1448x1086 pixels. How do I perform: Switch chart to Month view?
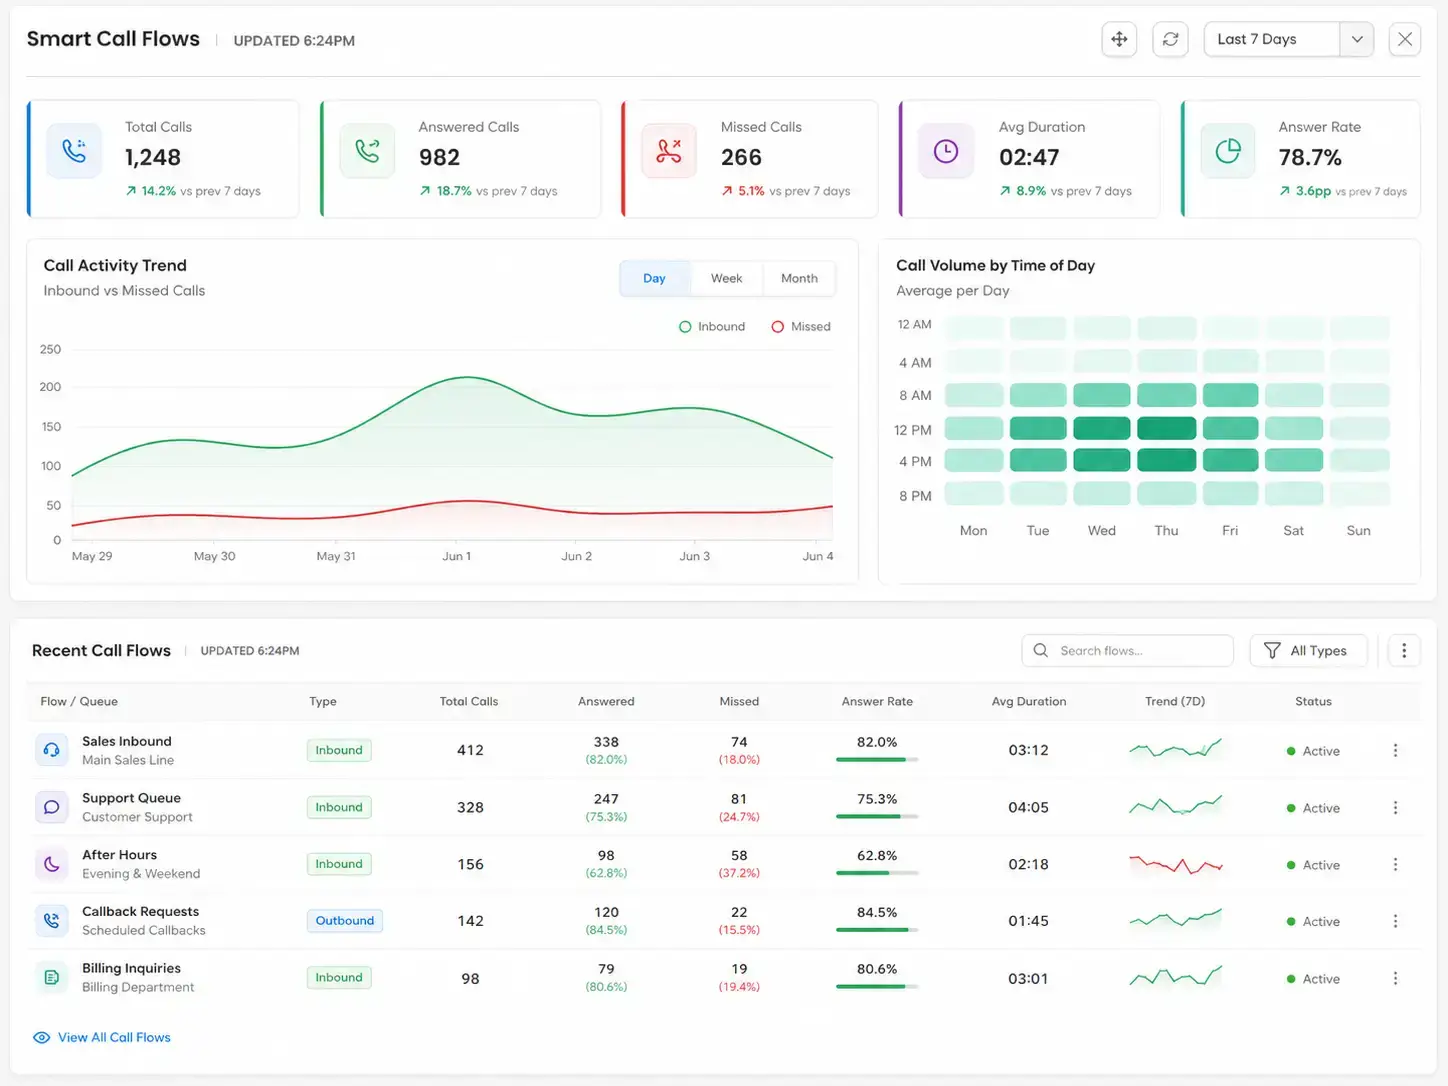(799, 278)
